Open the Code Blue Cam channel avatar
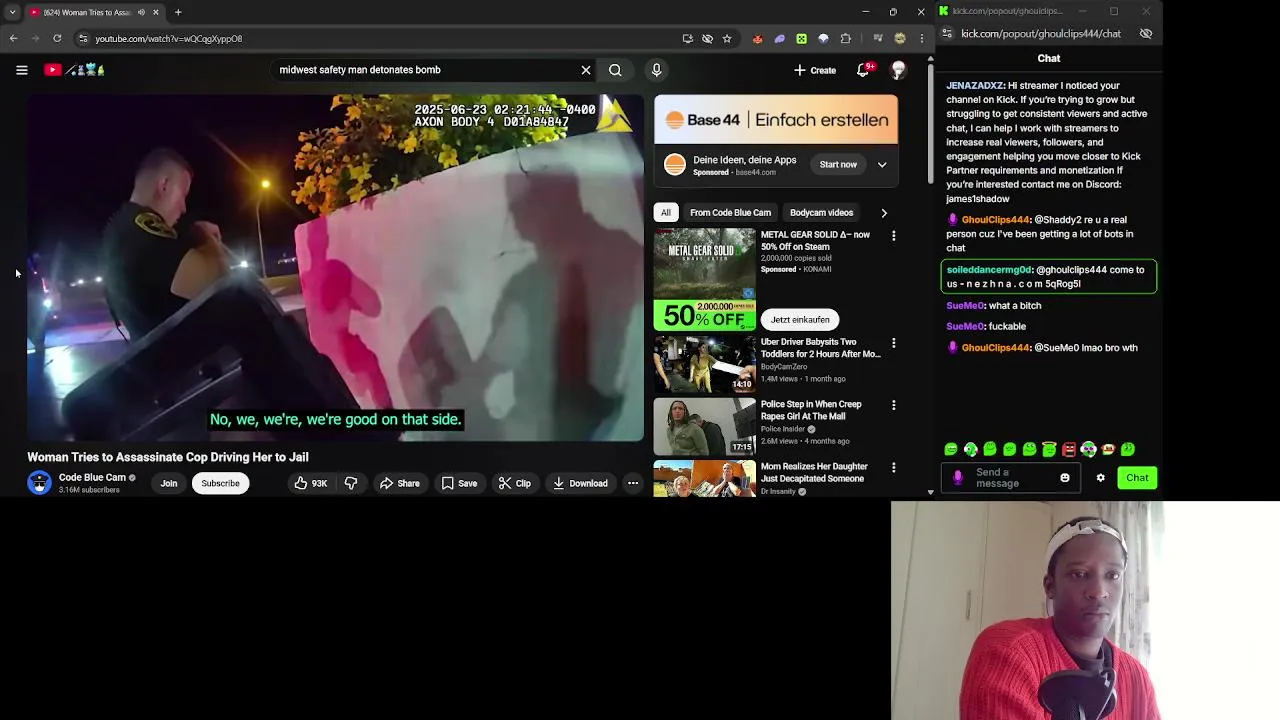Screen dimensions: 1280x720 coord(39,483)
